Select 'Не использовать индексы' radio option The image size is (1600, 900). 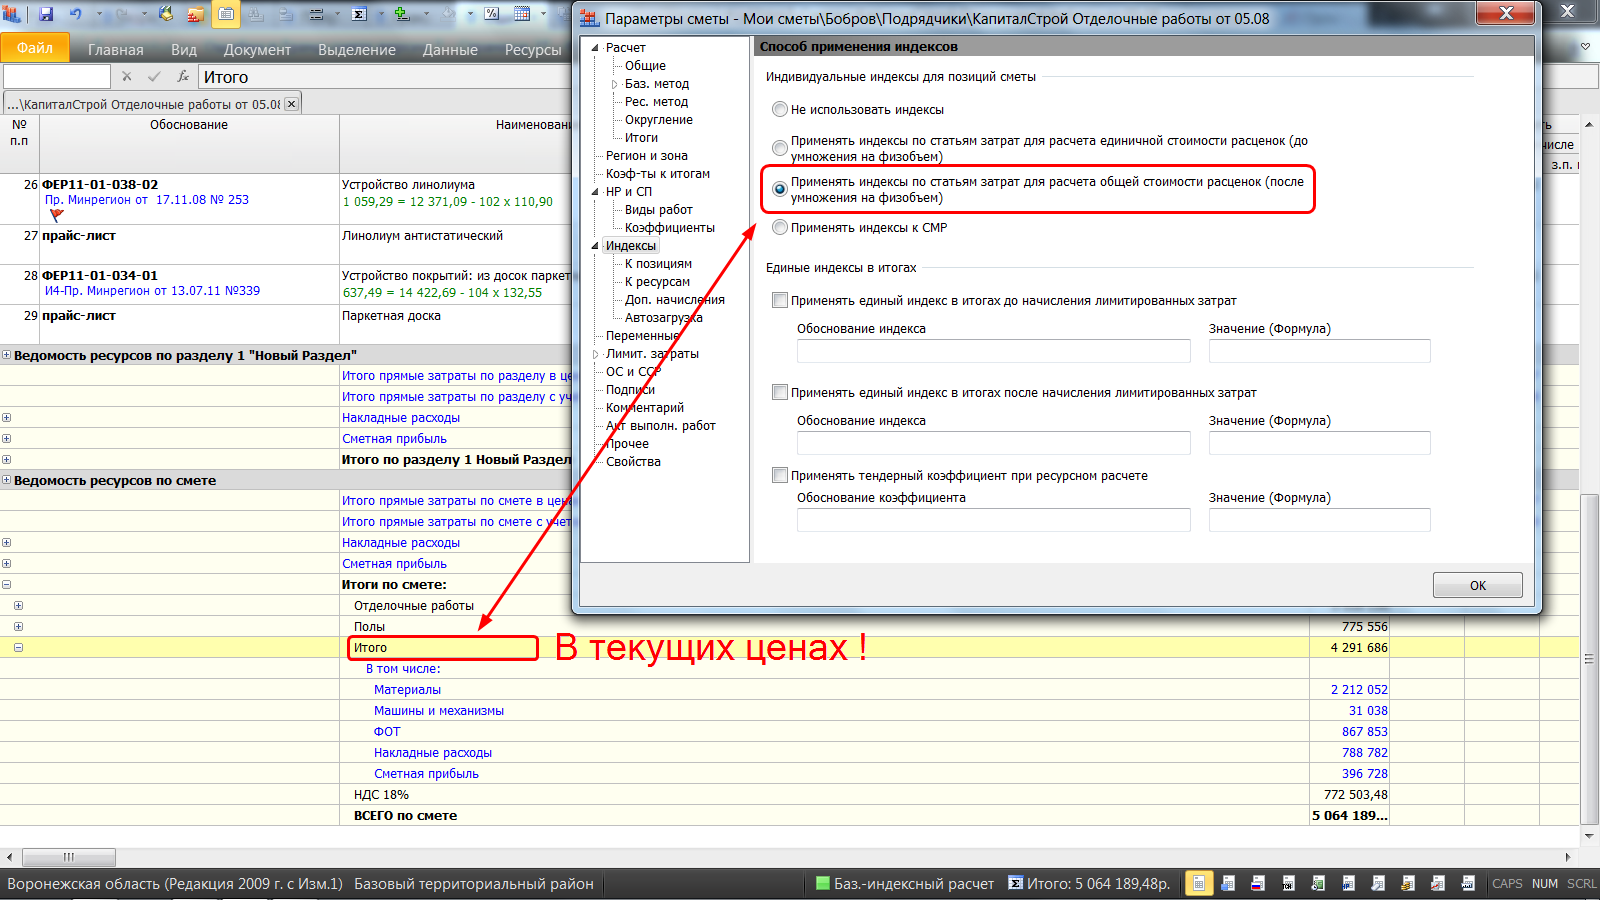point(780,110)
